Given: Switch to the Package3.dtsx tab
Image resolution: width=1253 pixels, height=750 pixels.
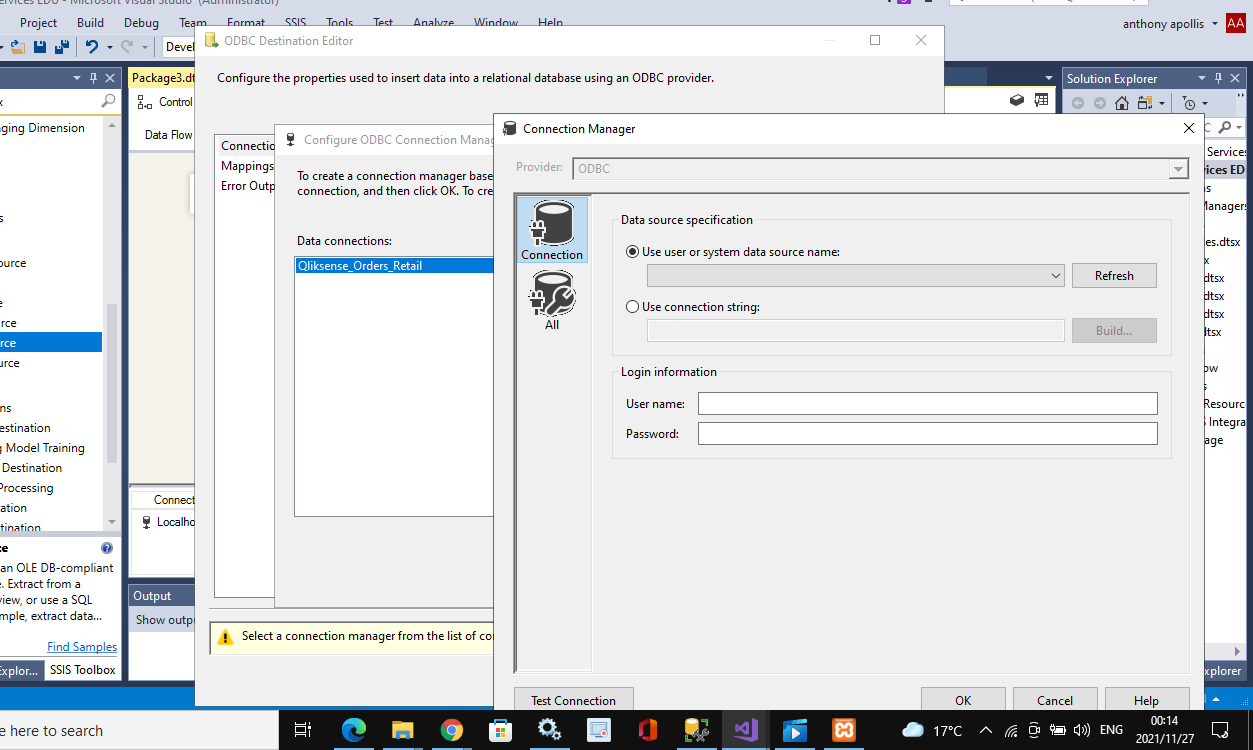Looking at the screenshot, I should coord(163,78).
